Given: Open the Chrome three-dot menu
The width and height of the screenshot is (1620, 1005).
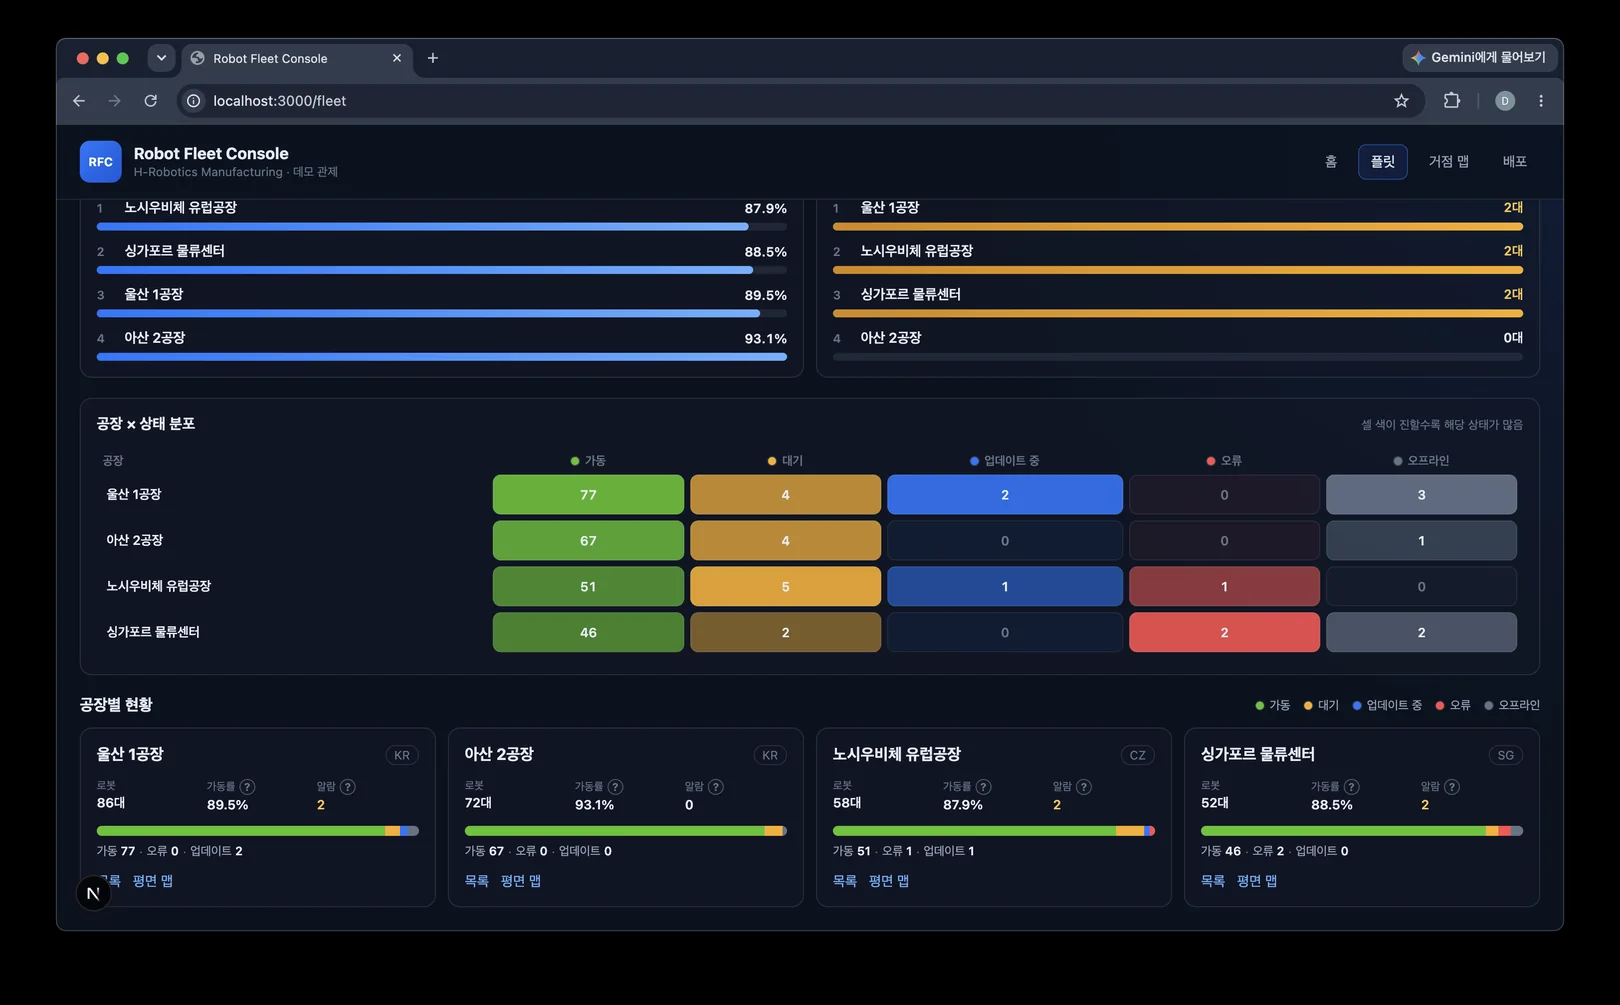Looking at the screenshot, I should pyautogui.click(x=1541, y=101).
